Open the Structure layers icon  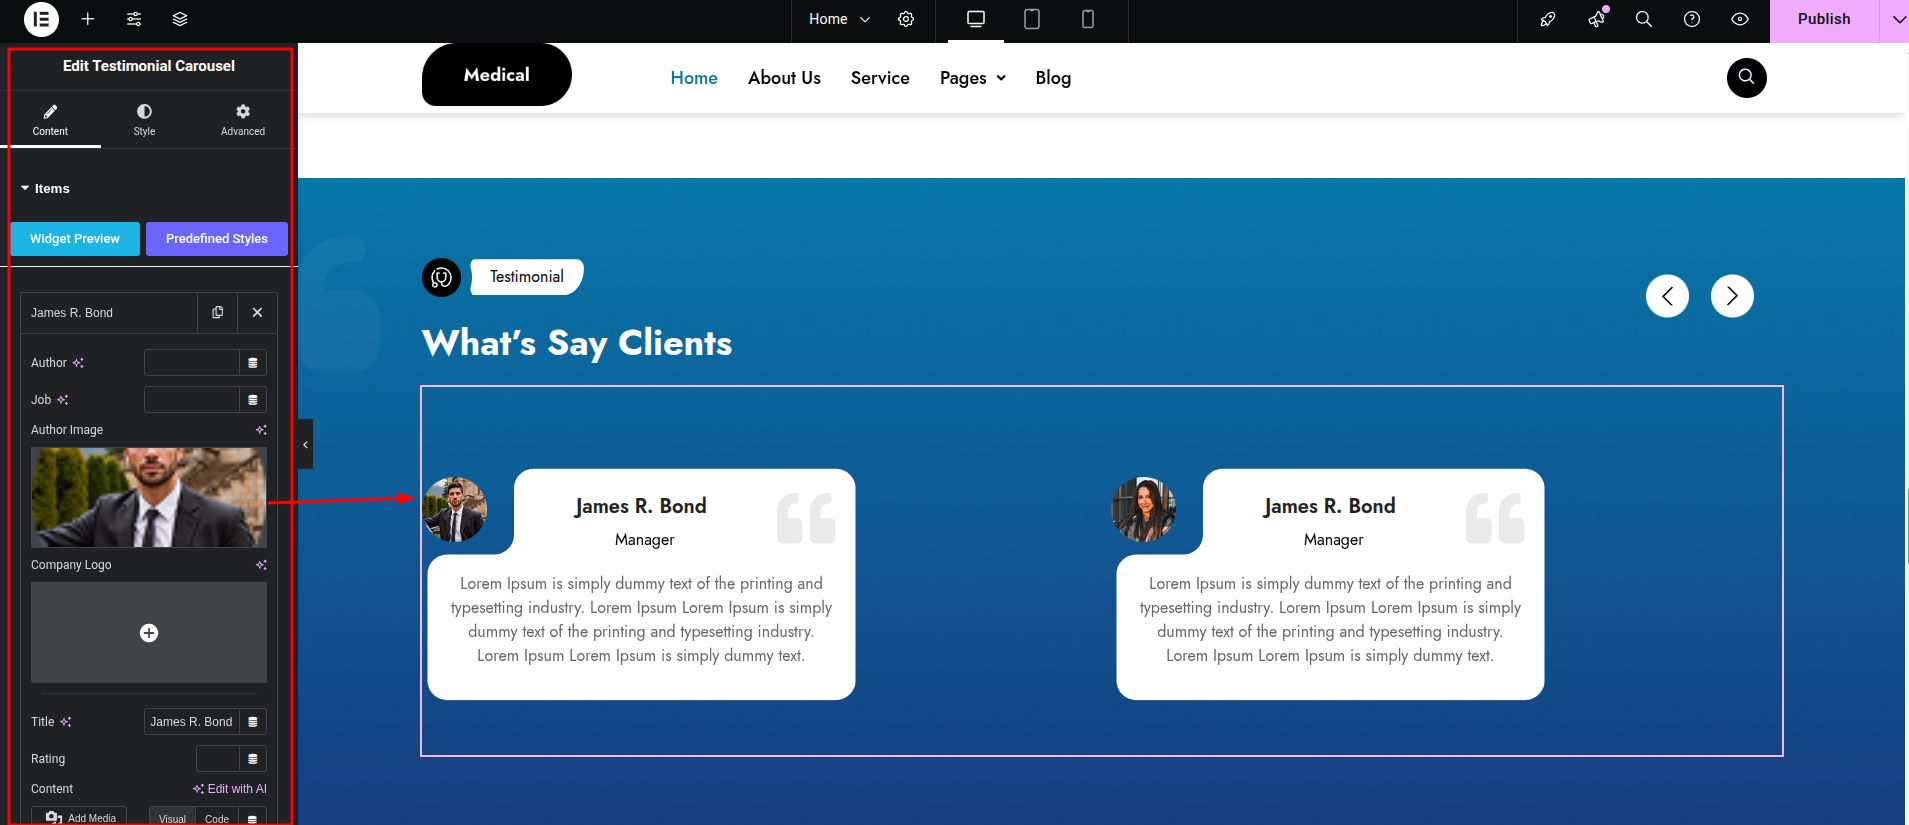tap(180, 19)
